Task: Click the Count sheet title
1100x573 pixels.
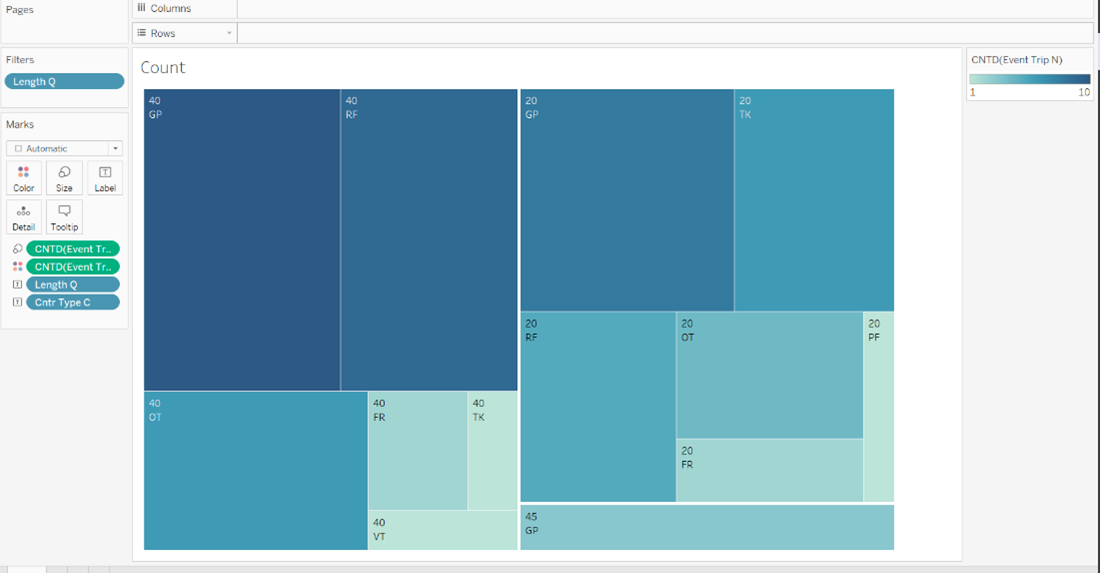Action: [163, 68]
